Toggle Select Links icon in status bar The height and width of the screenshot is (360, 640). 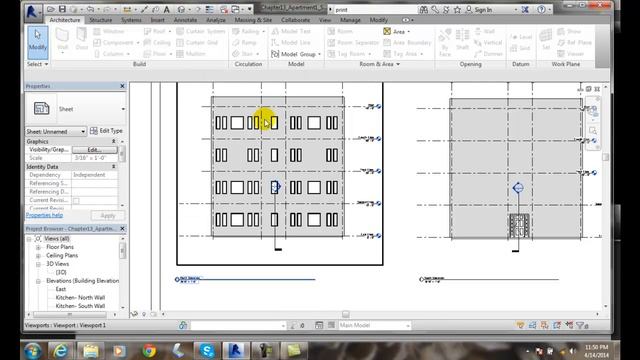[x=520, y=325]
